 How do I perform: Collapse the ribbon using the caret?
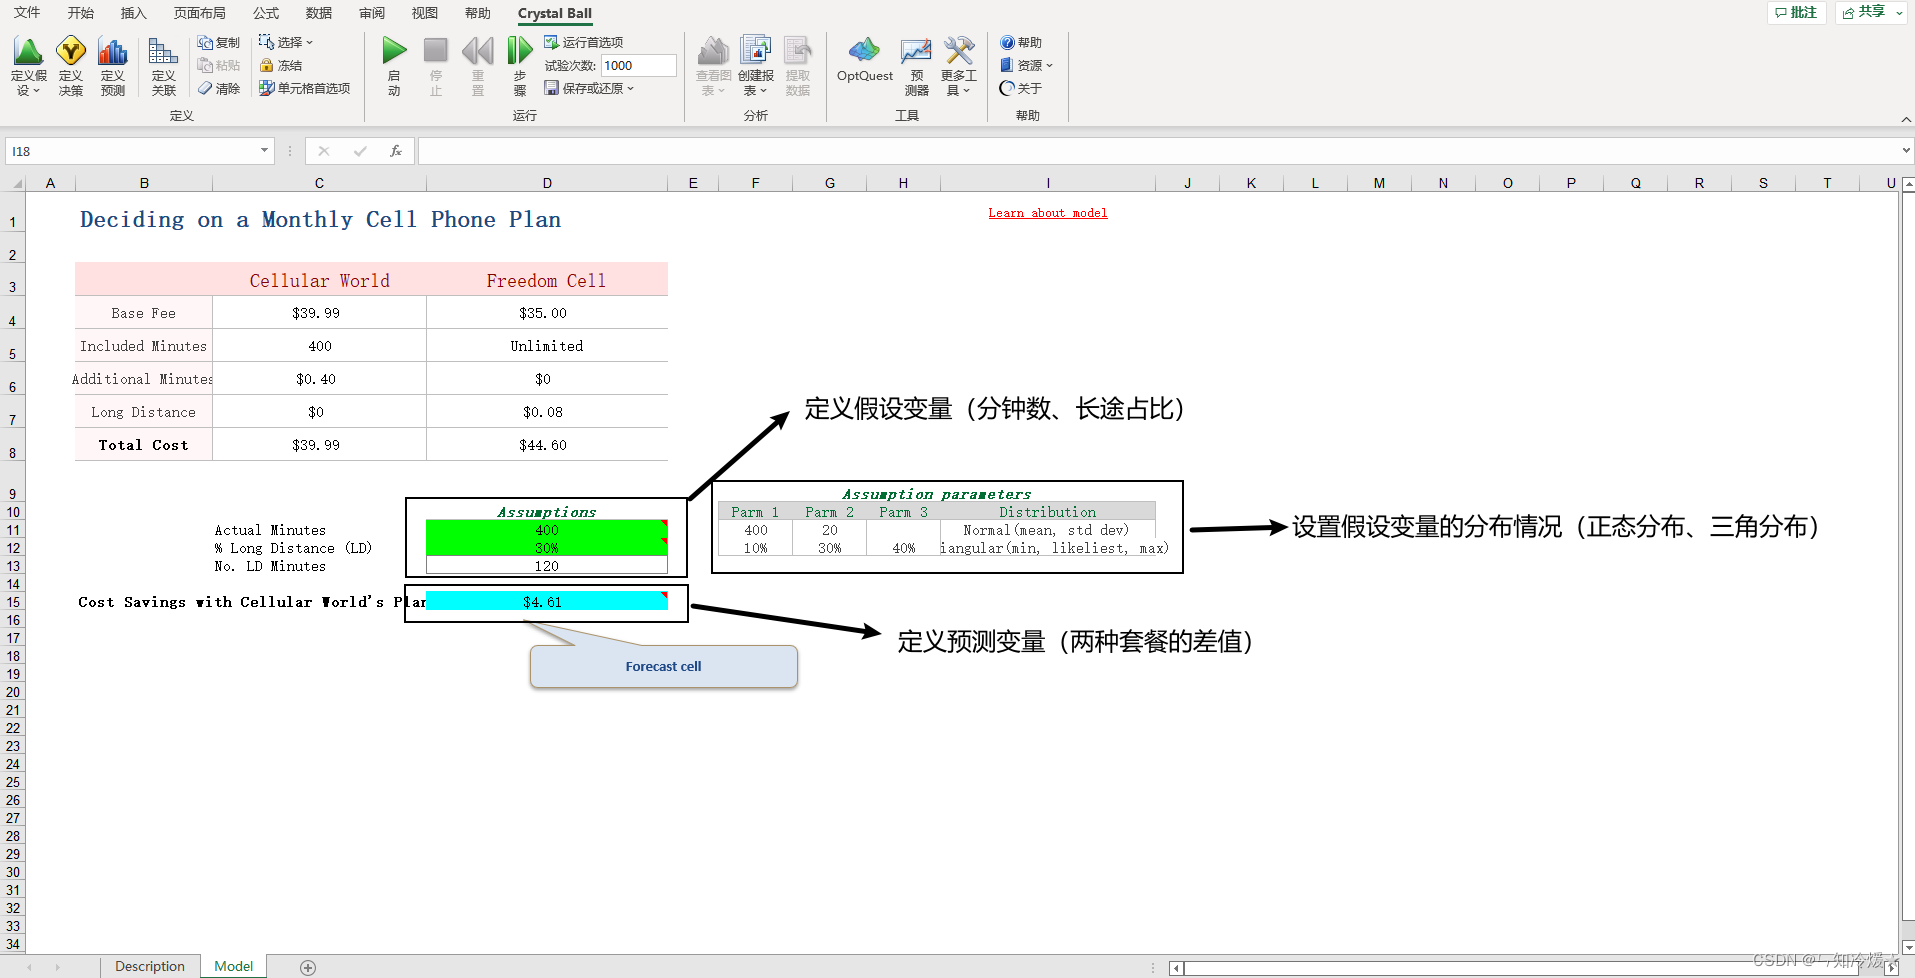click(1906, 119)
